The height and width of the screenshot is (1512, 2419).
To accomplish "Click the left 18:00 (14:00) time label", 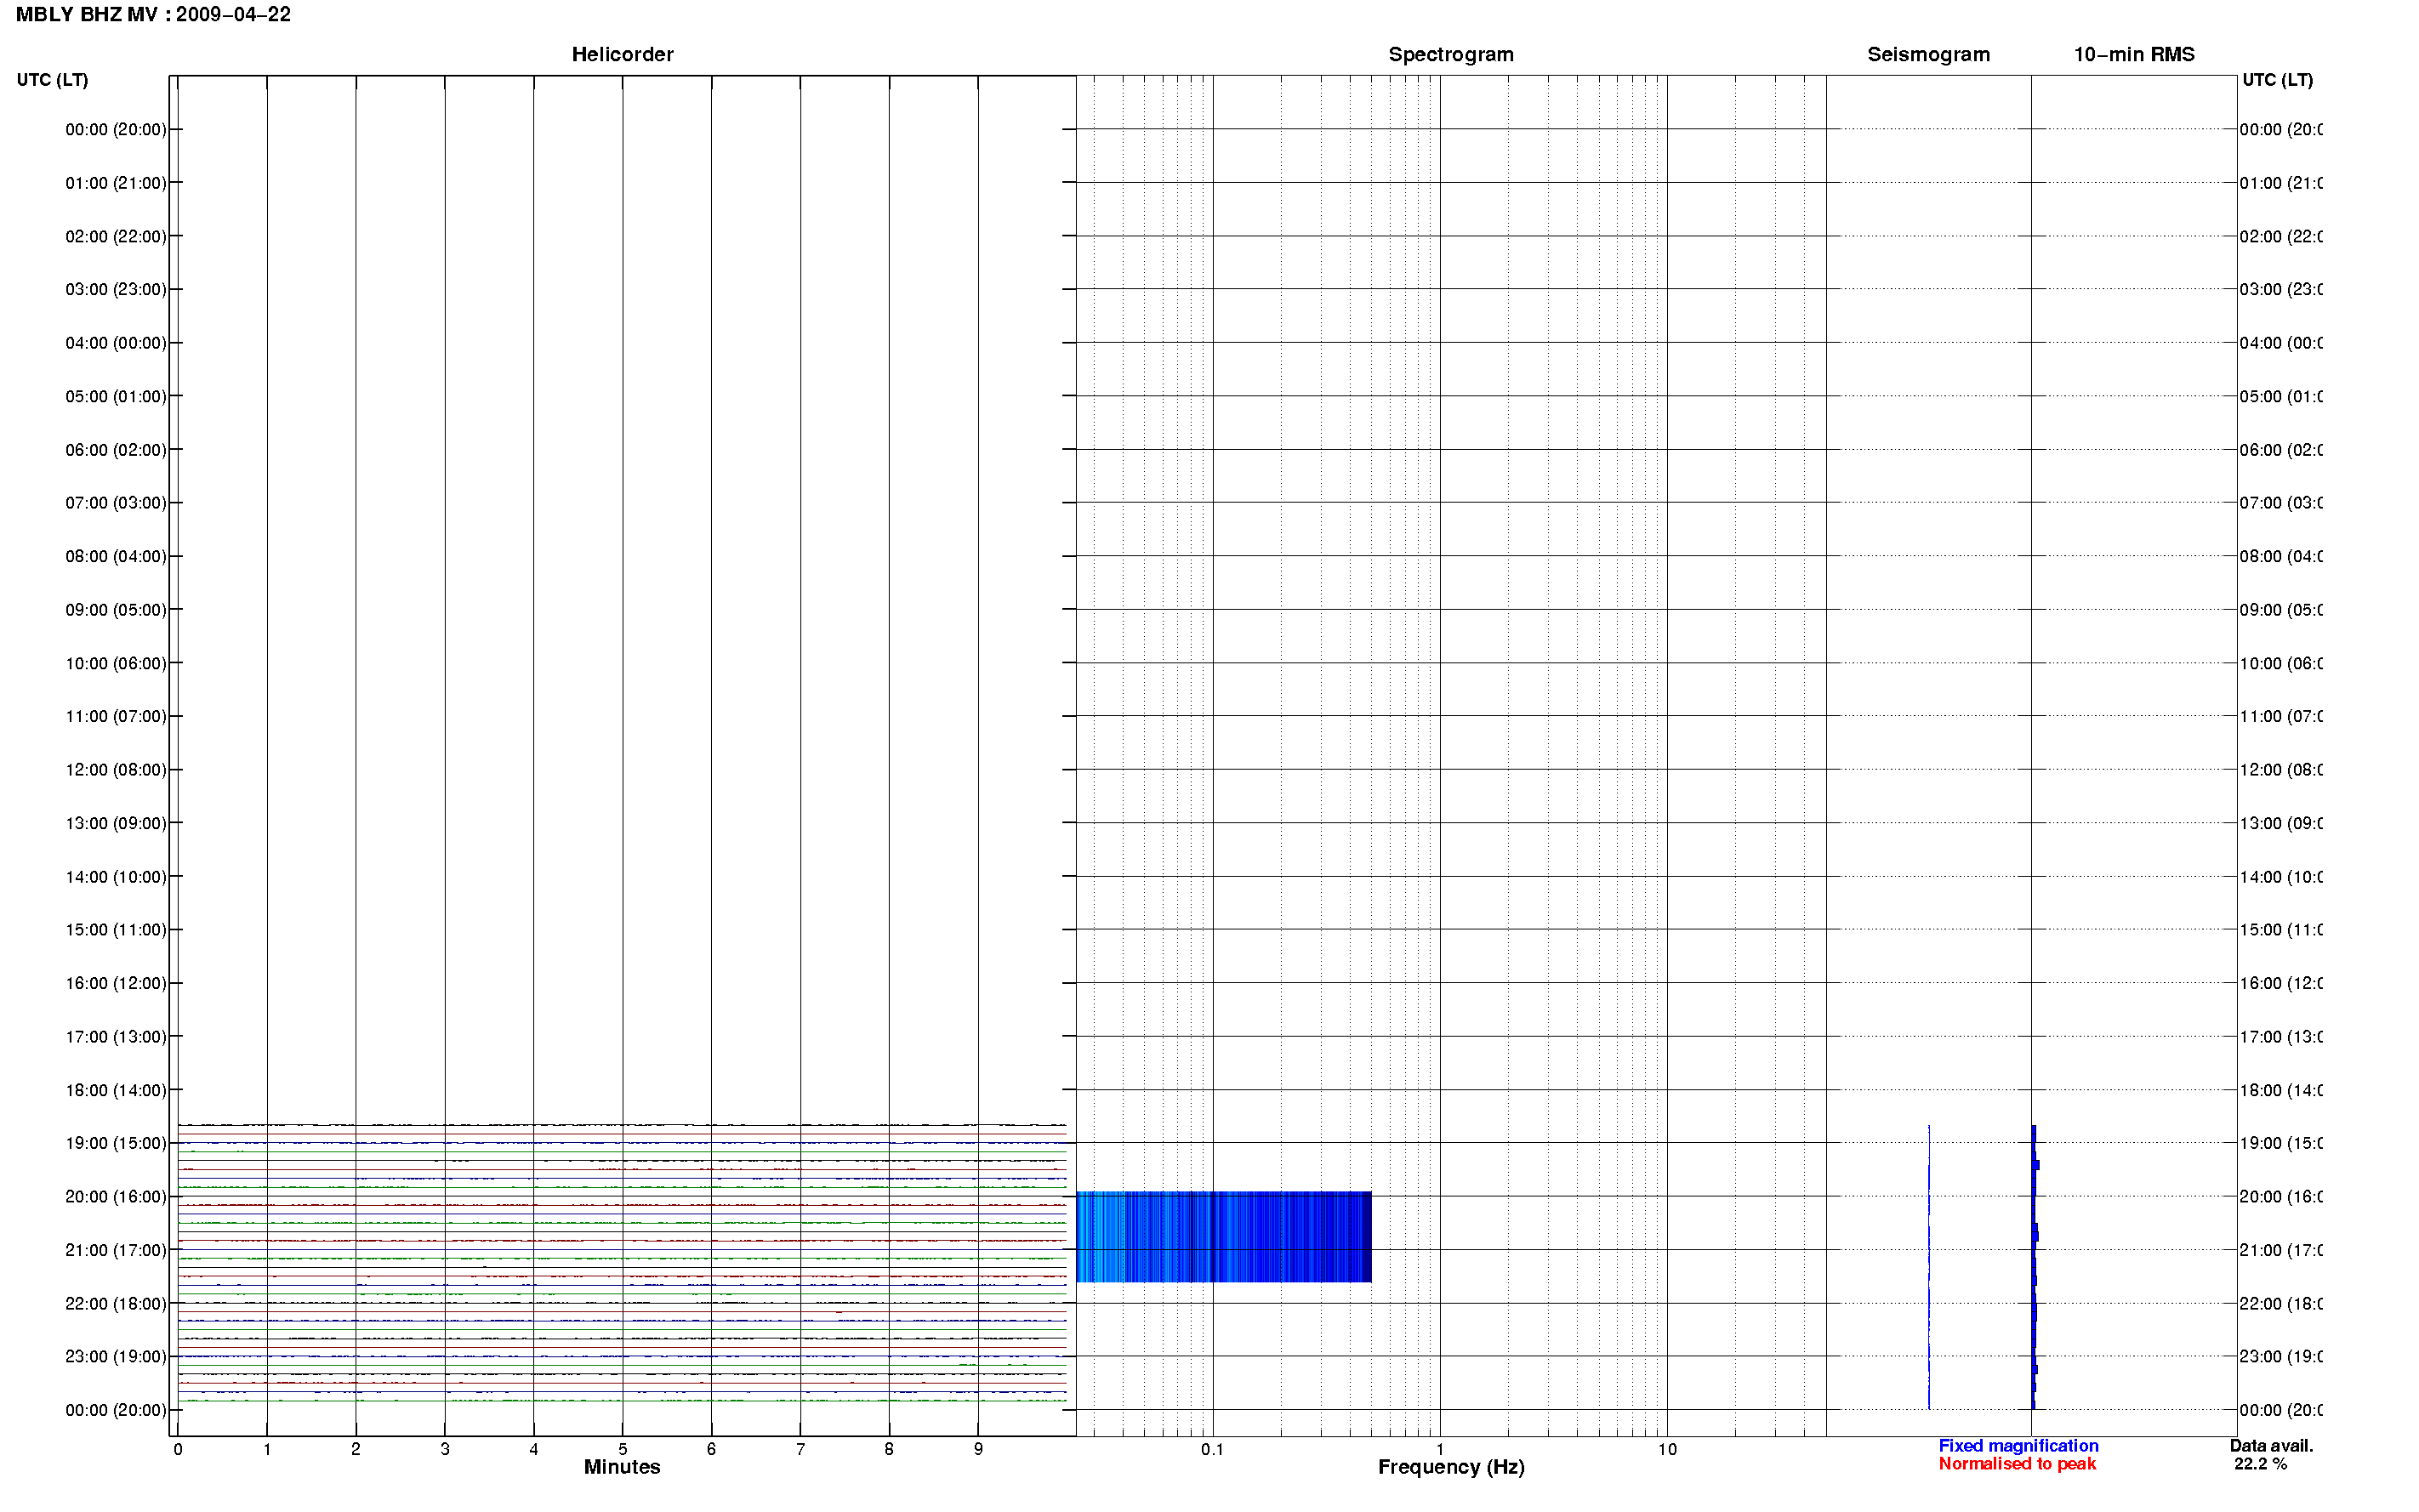I will [x=116, y=1090].
